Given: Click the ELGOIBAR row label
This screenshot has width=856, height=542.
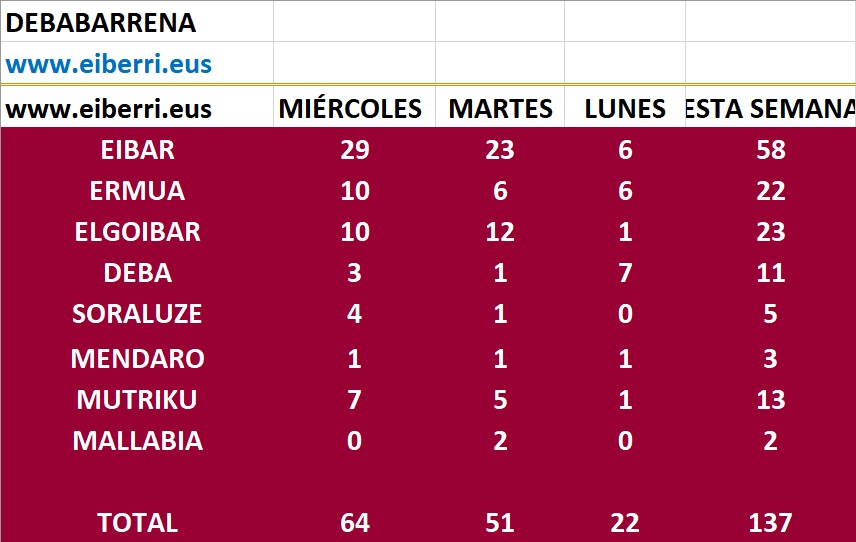Looking at the screenshot, I should click(138, 232).
